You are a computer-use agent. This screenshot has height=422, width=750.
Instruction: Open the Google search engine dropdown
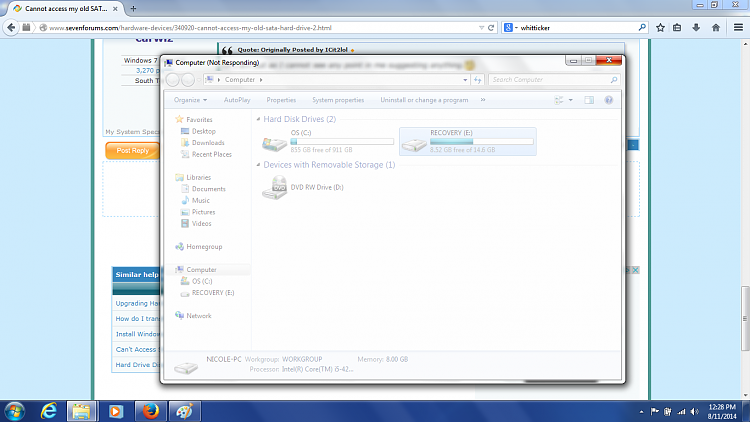click(510, 28)
